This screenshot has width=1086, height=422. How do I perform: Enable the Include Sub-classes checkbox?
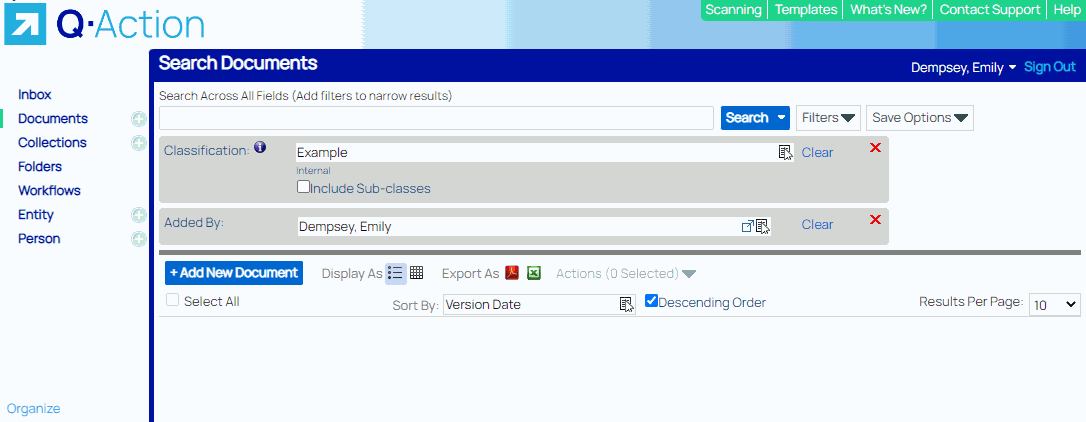coord(303,187)
